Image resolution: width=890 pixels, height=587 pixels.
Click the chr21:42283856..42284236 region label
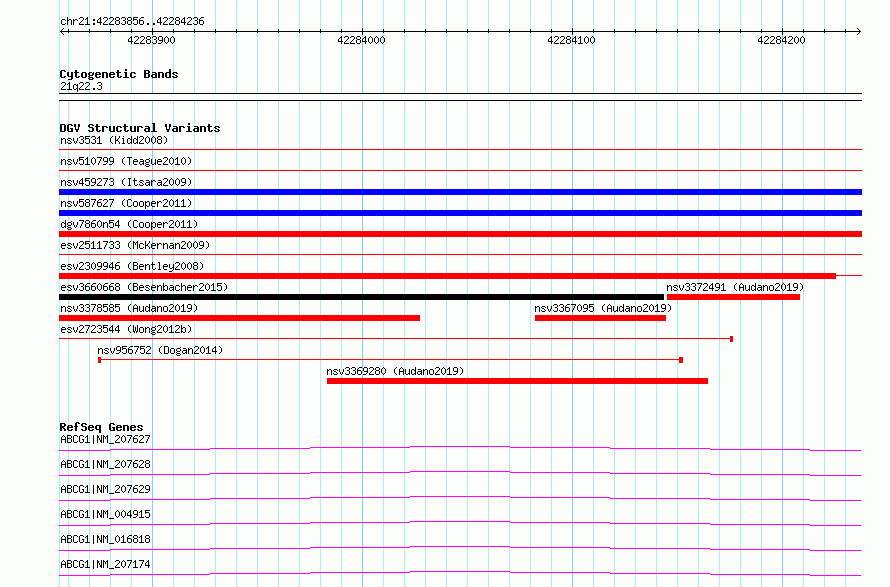pos(132,22)
